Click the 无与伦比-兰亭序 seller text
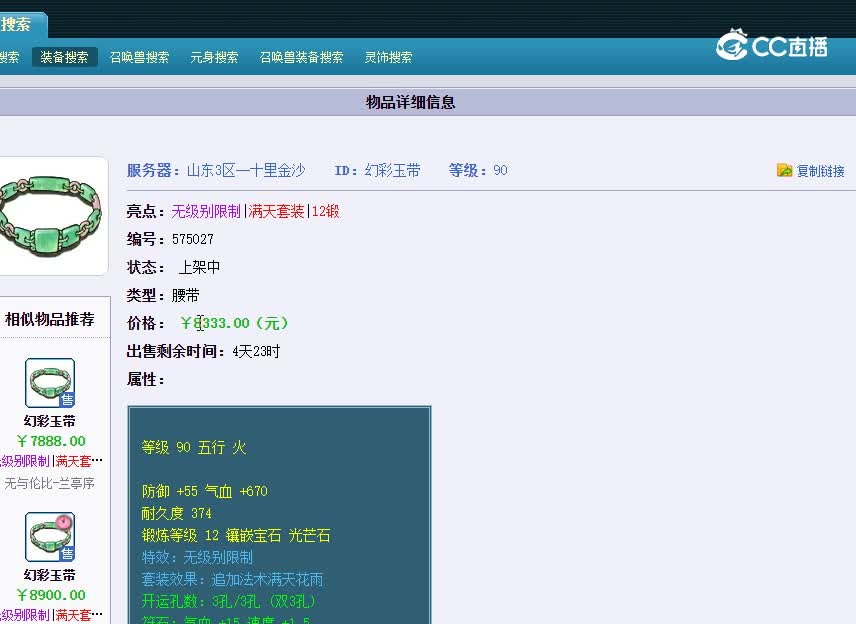The image size is (856, 624). pos(50,483)
